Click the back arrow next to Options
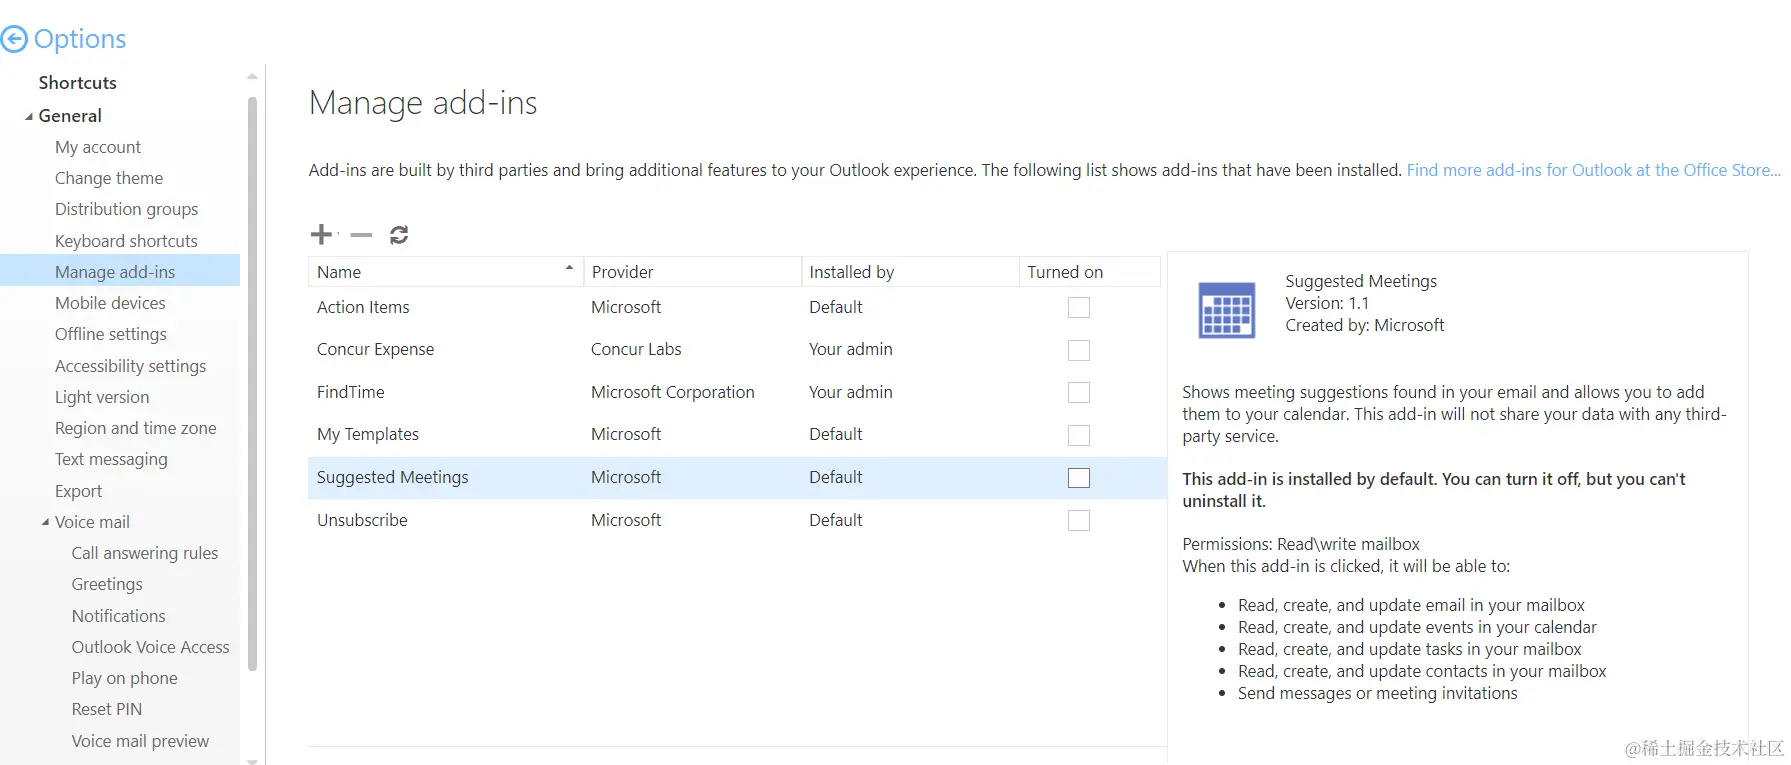Viewport: 1791px width, 765px height. pyautogui.click(x=14, y=39)
